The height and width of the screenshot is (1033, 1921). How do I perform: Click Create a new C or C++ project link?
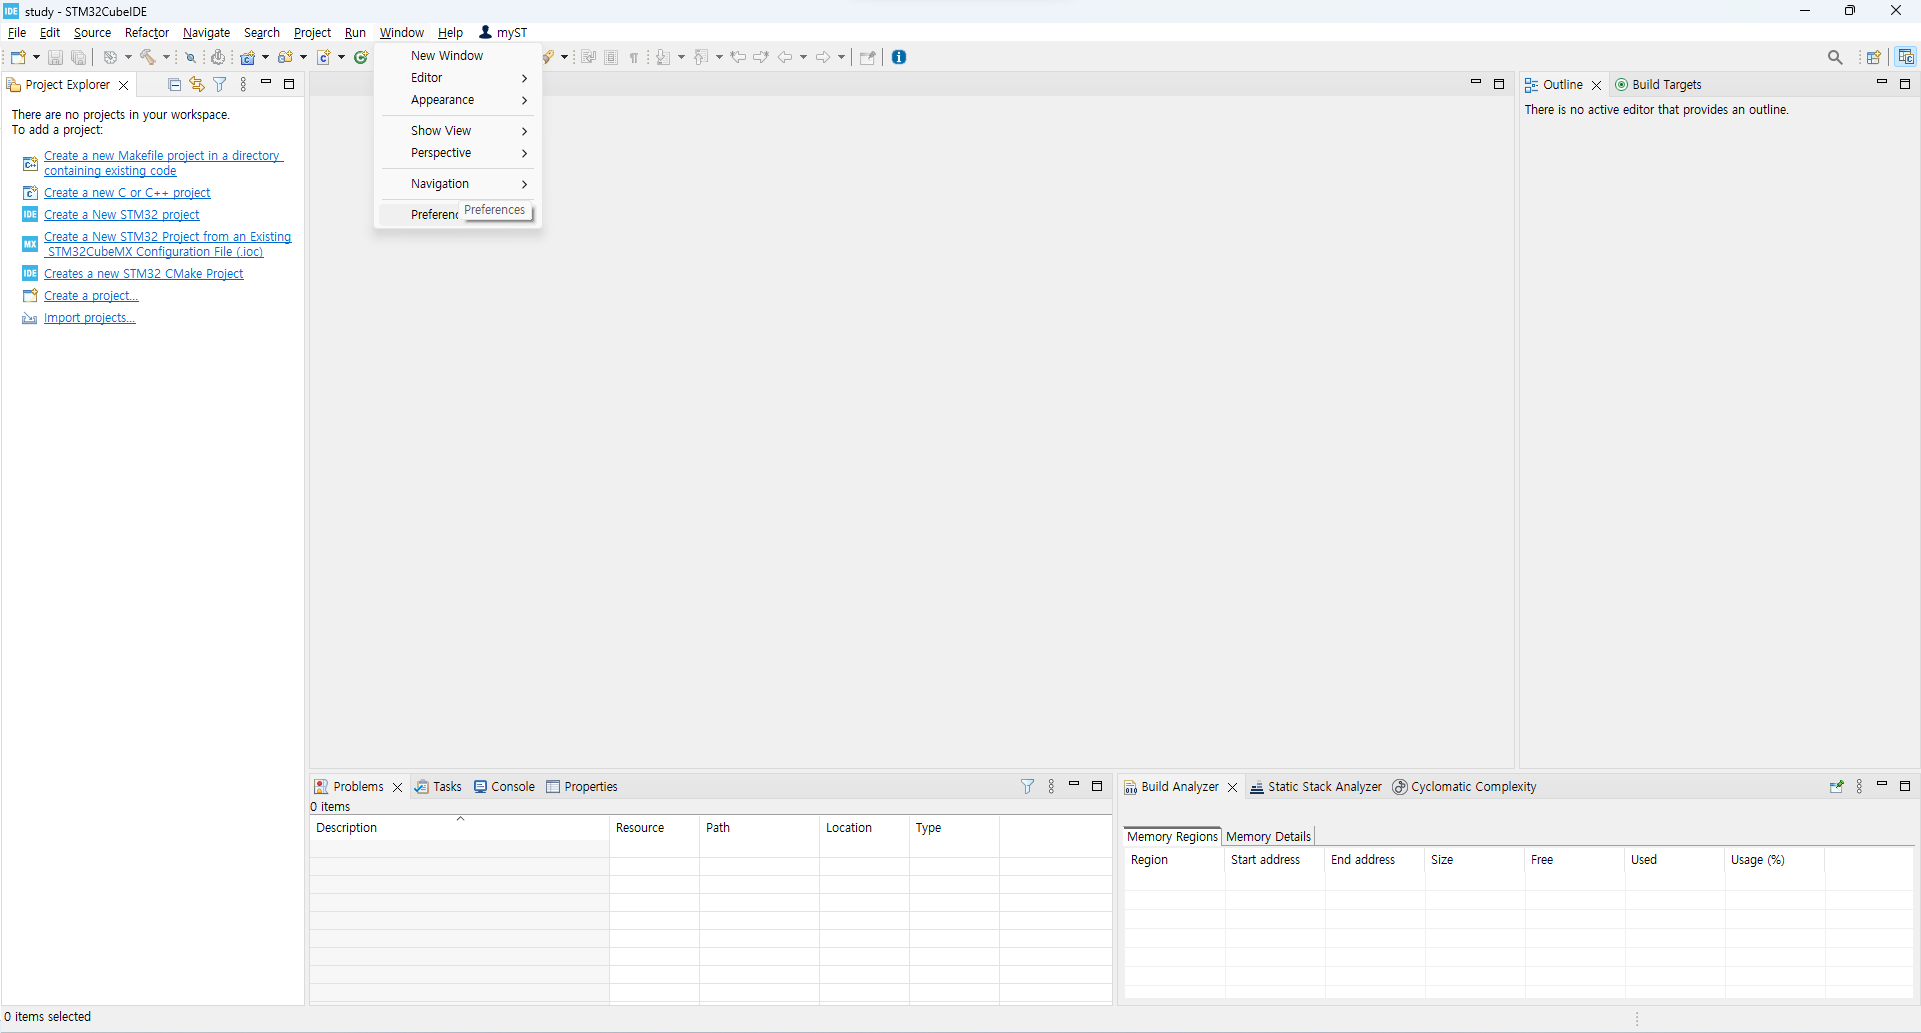(x=127, y=193)
